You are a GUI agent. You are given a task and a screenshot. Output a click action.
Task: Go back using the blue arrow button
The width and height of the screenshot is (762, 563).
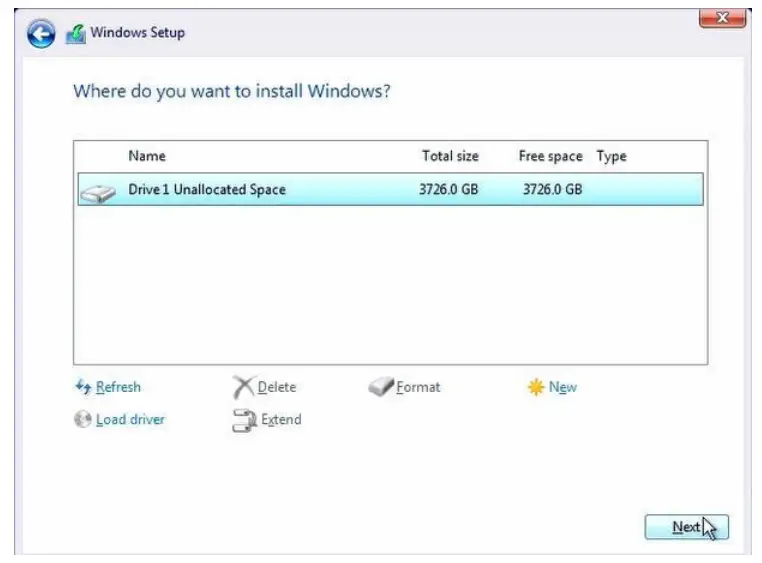click(x=41, y=34)
